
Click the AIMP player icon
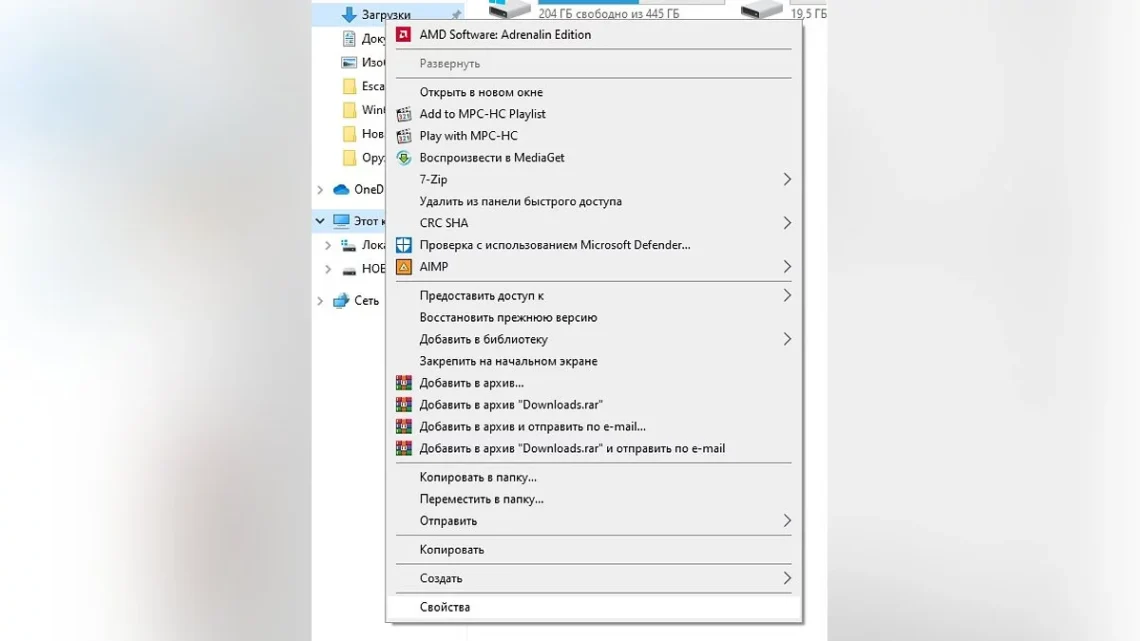(x=404, y=266)
